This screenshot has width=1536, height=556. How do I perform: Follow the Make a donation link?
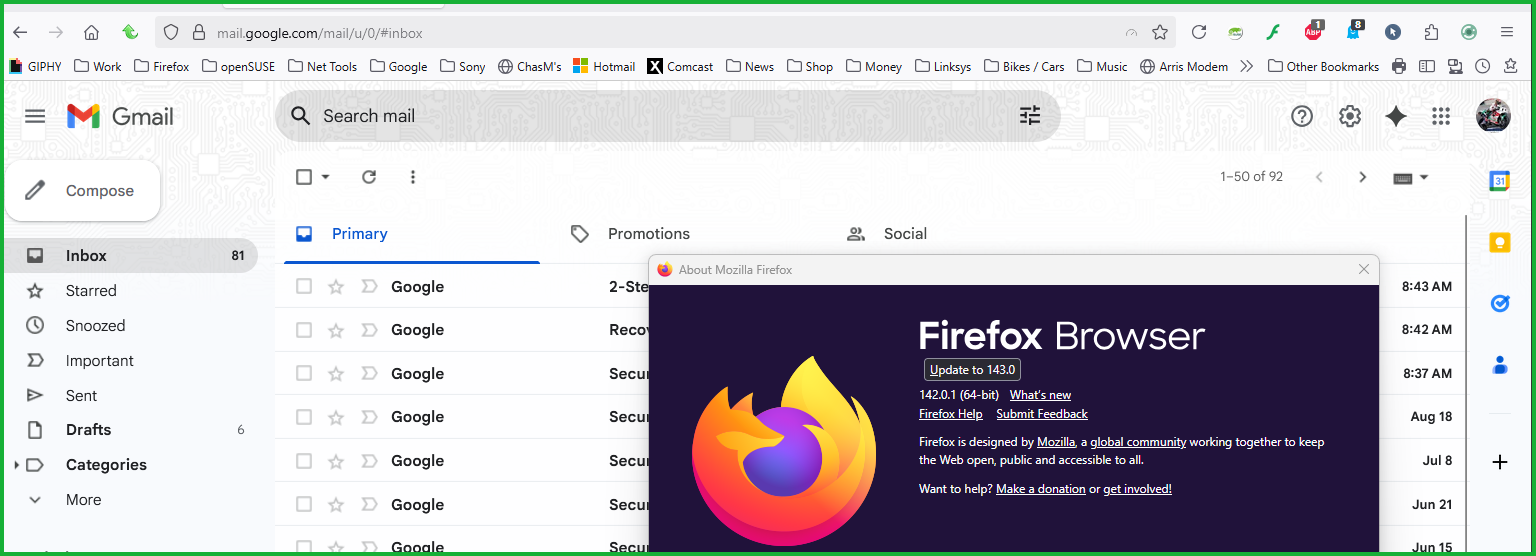1041,489
